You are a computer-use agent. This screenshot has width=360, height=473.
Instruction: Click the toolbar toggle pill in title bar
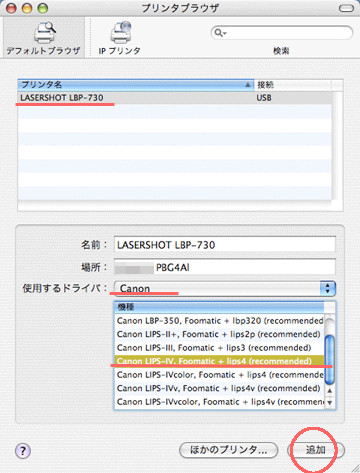[346, 8]
